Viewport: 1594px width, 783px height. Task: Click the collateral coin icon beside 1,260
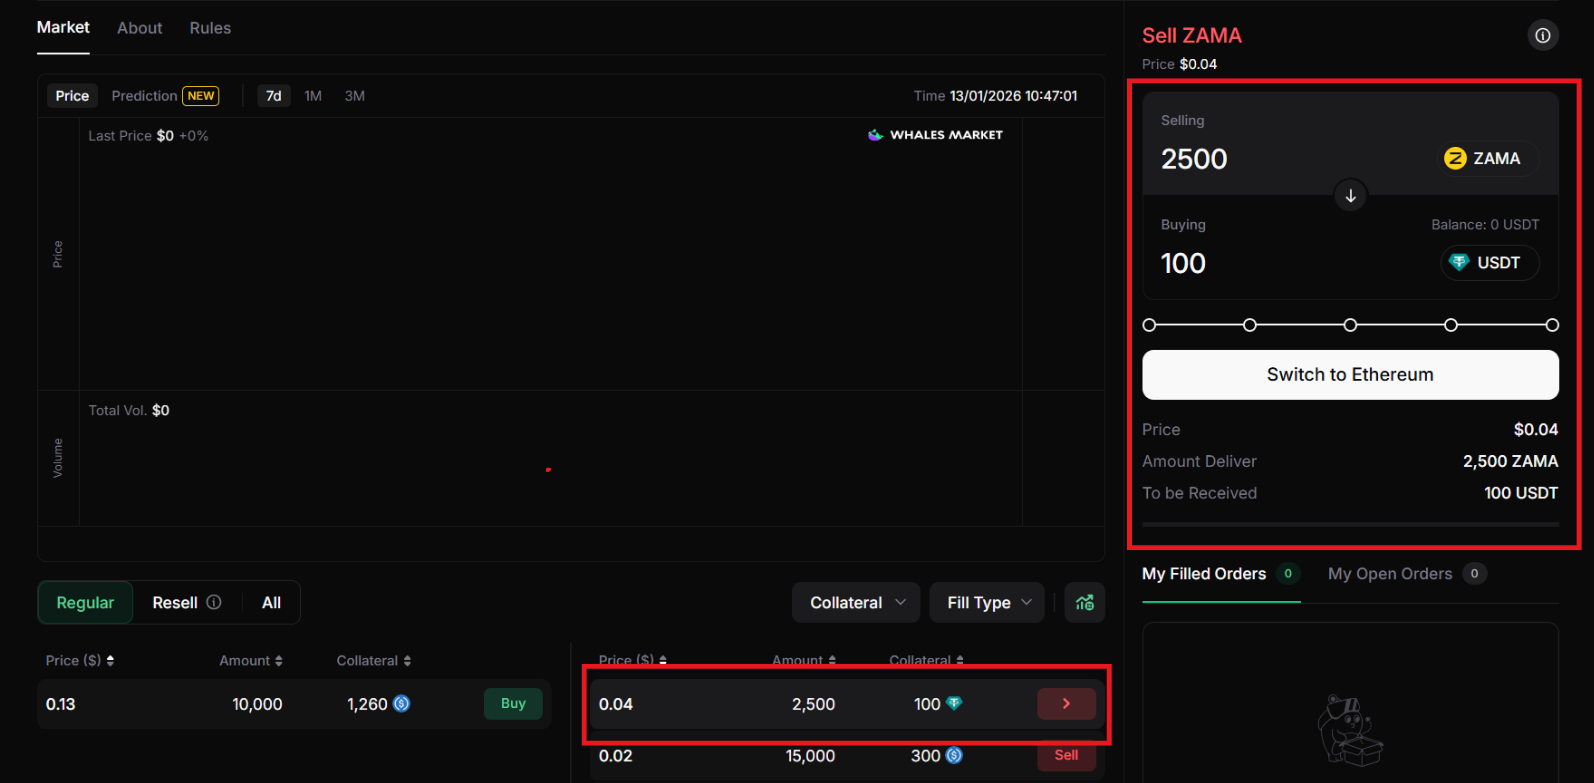pyautogui.click(x=401, y=704)
